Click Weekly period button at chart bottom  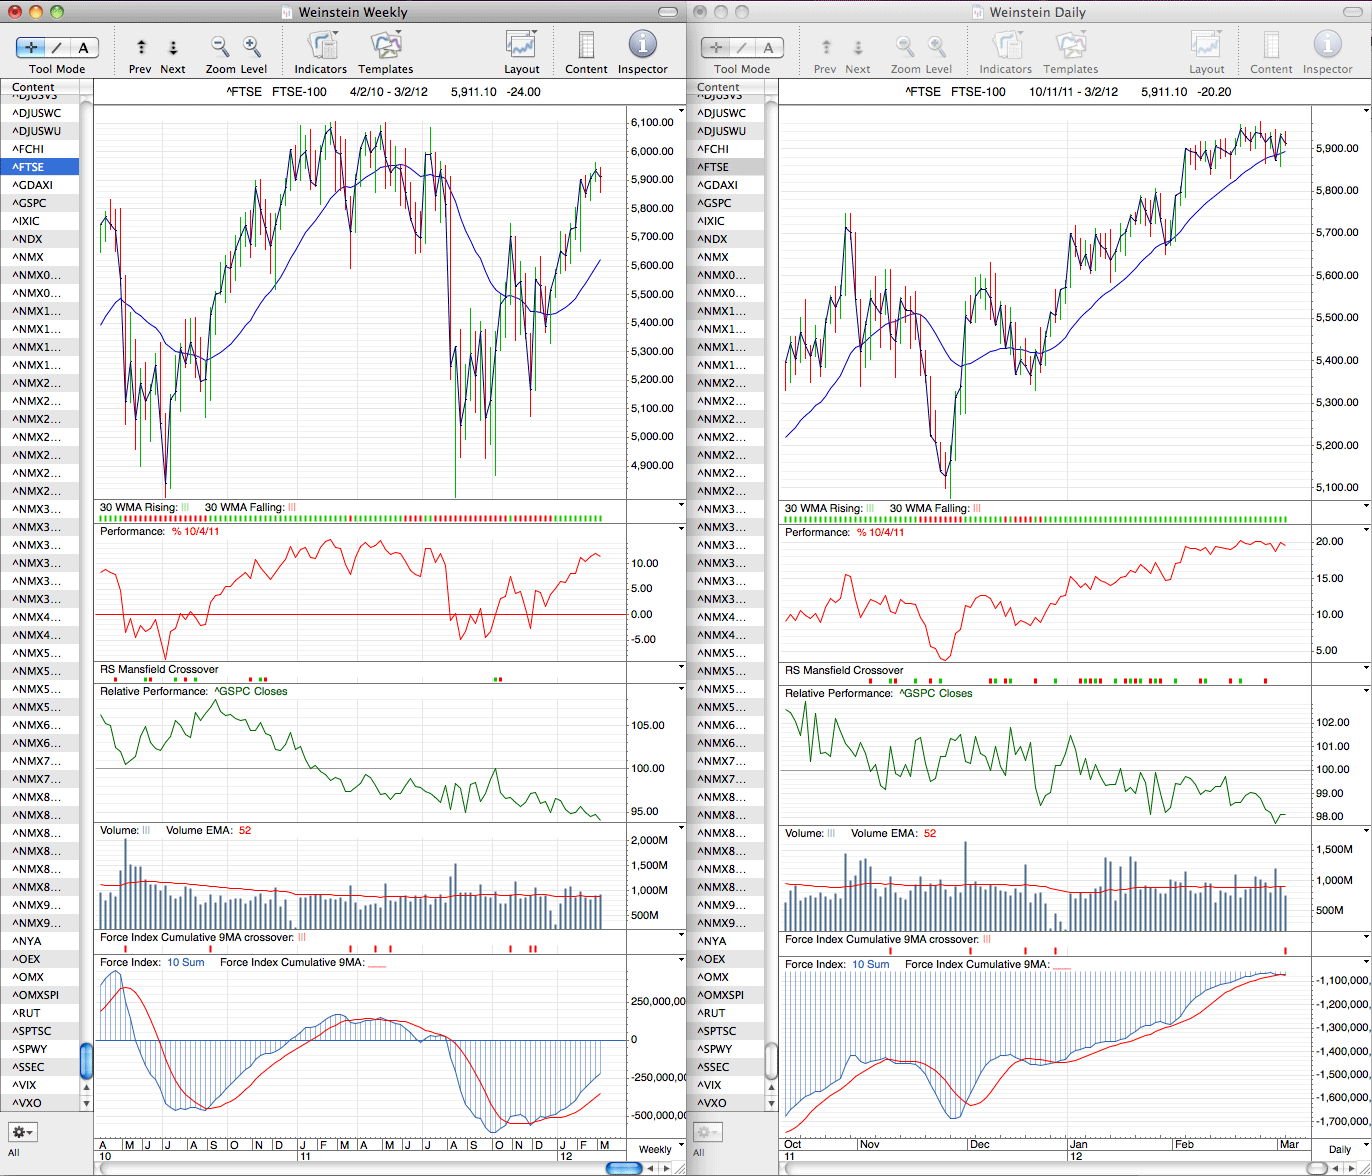point(656,1149)
